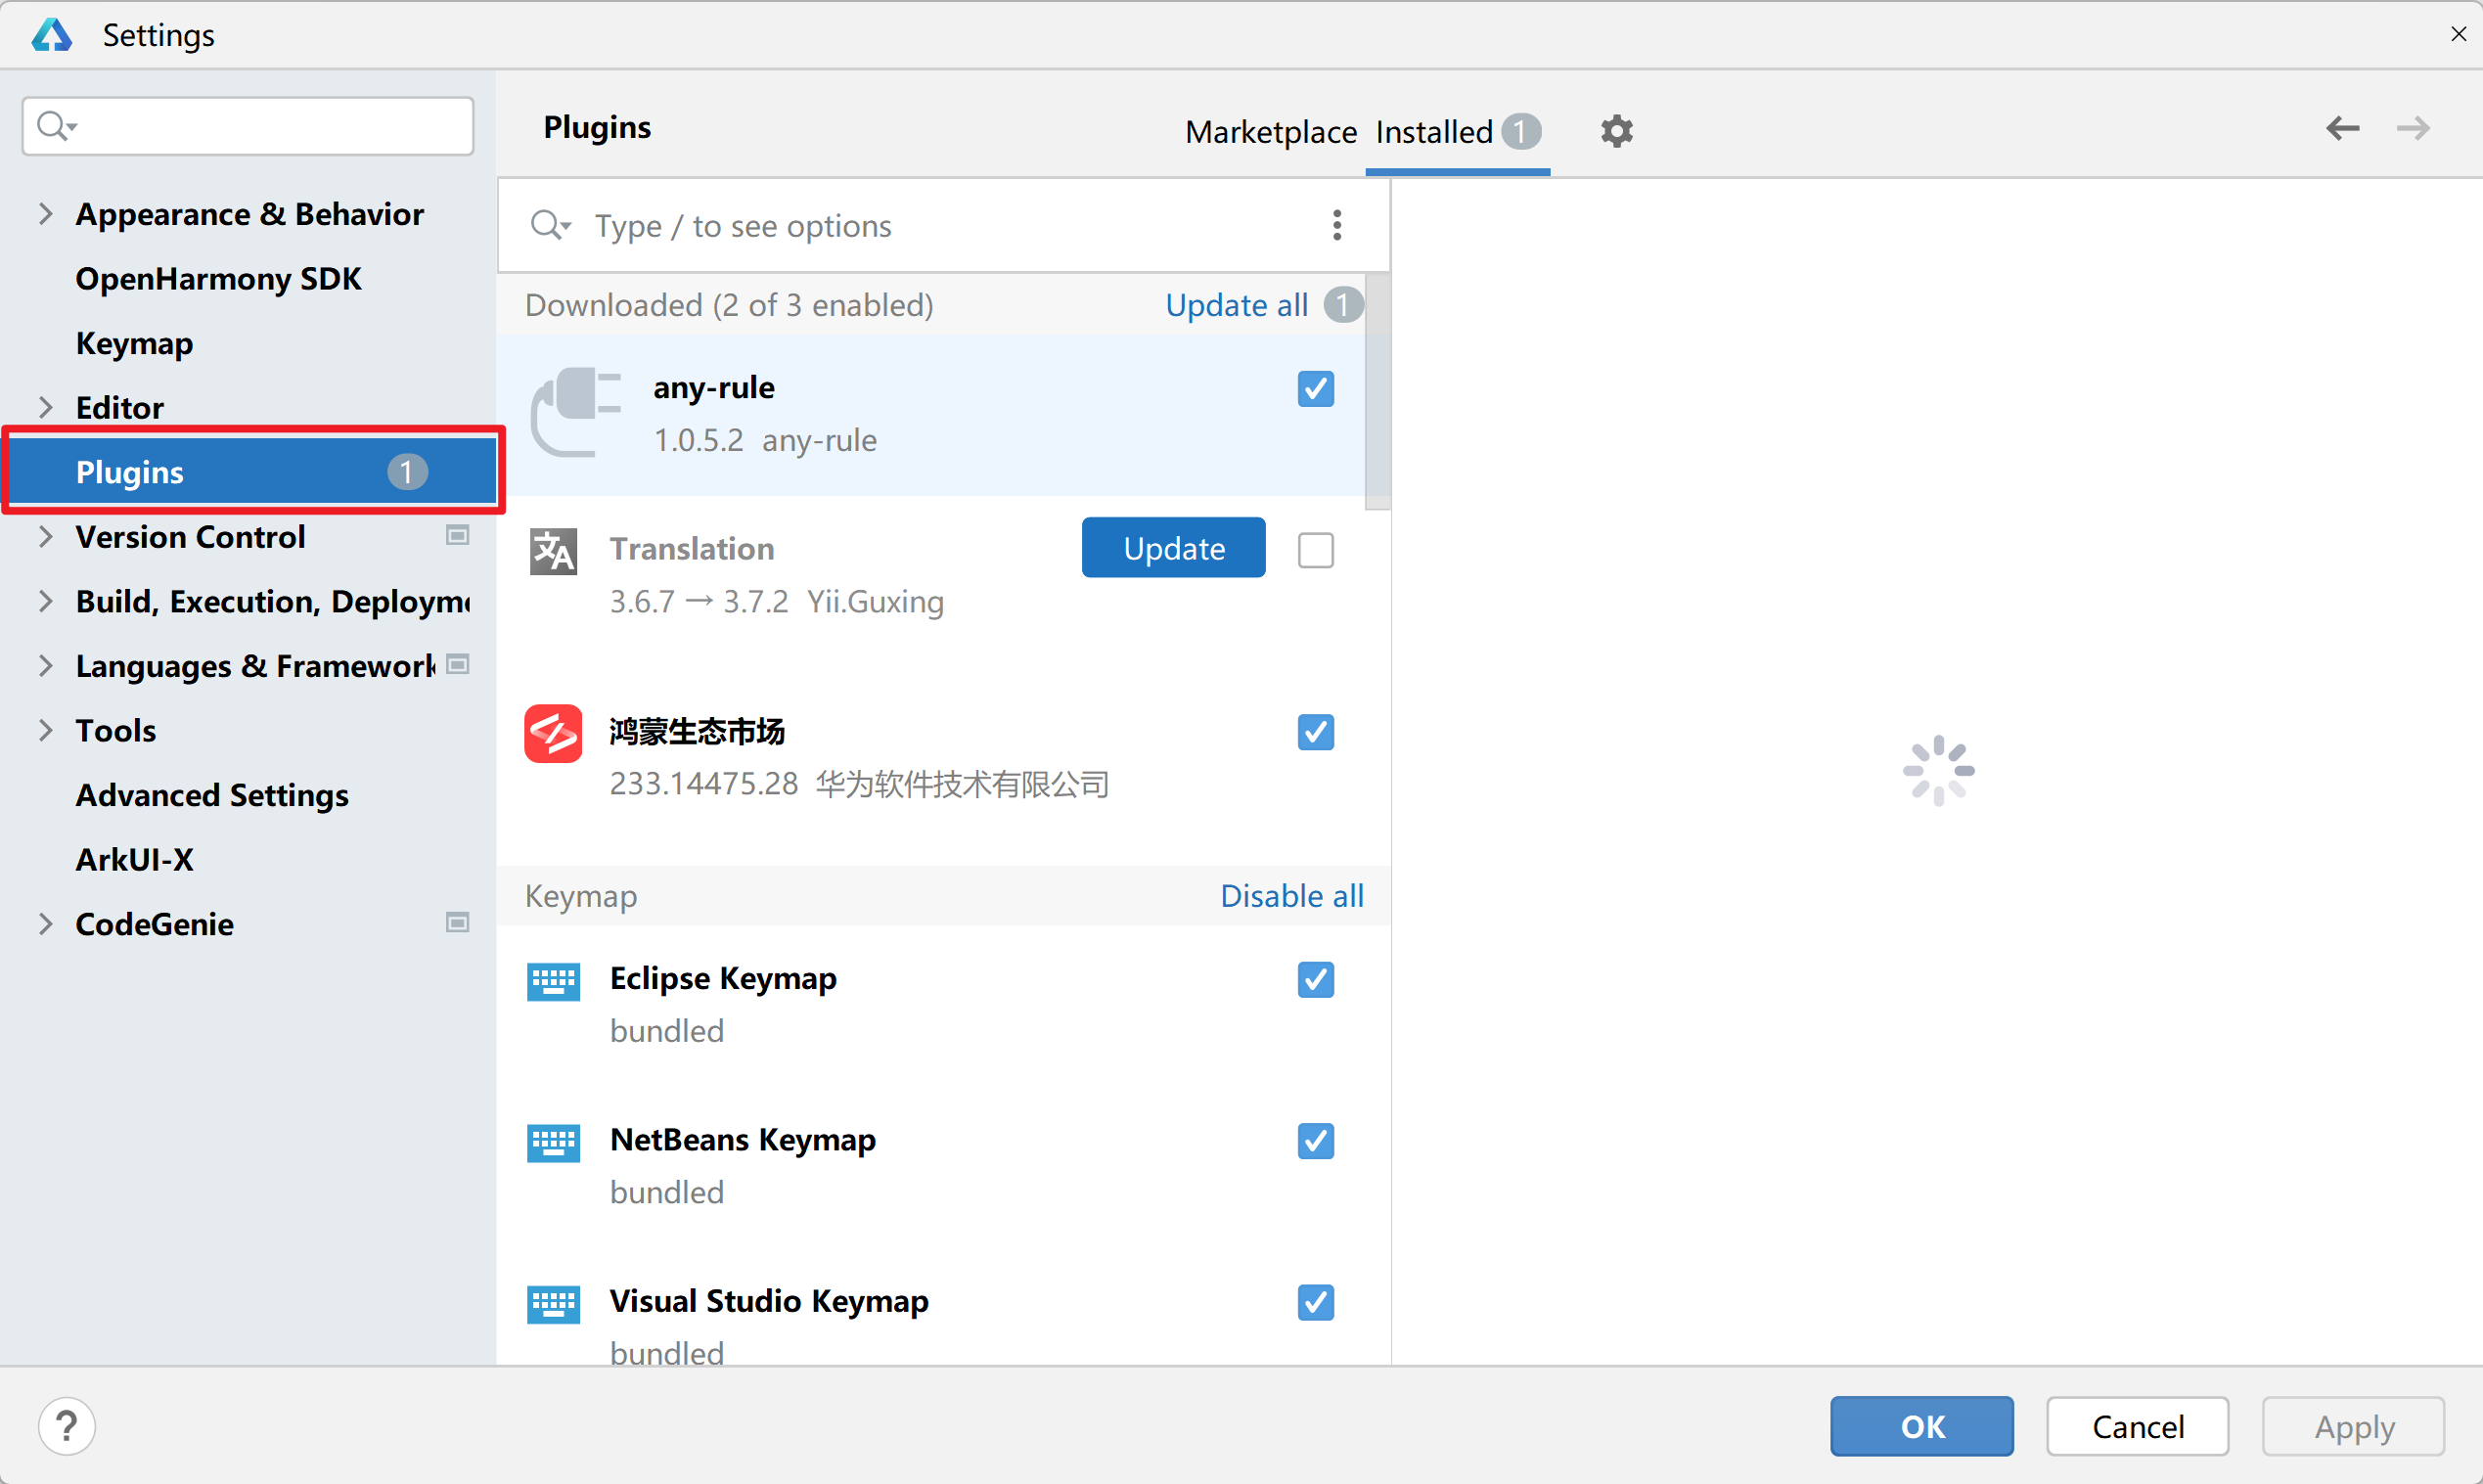
Task: Open plugin settings gear icon
Action: pyautogui.click(x=1616, y=131)
